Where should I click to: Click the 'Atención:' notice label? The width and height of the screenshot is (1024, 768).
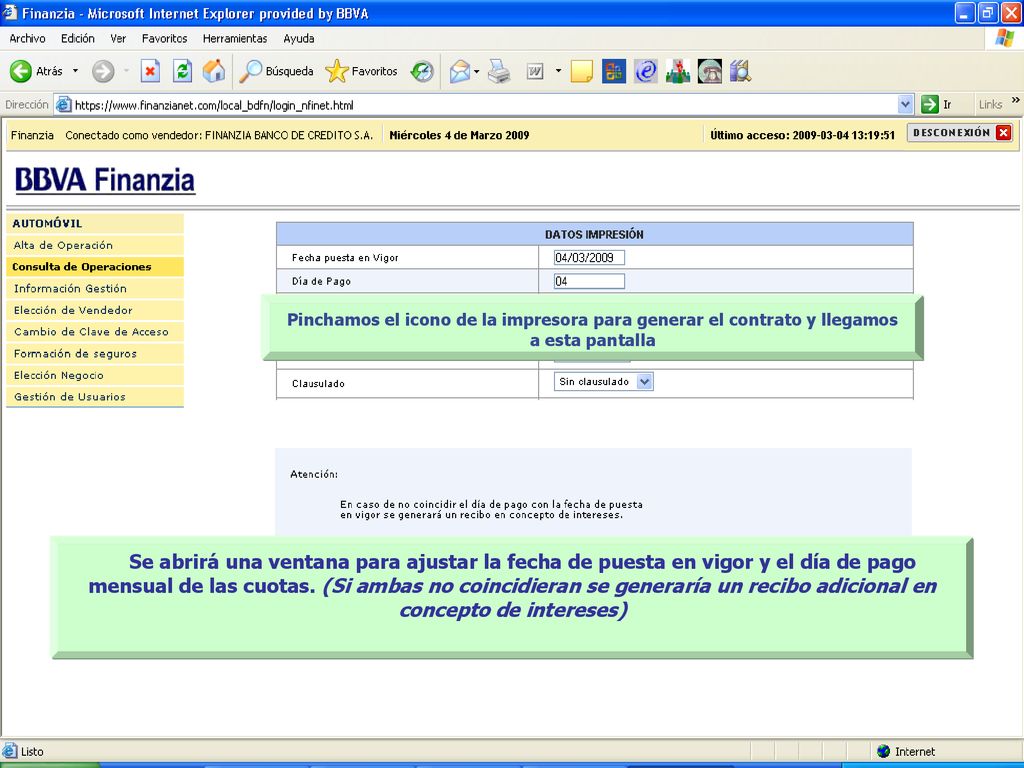tap(314, 474)
